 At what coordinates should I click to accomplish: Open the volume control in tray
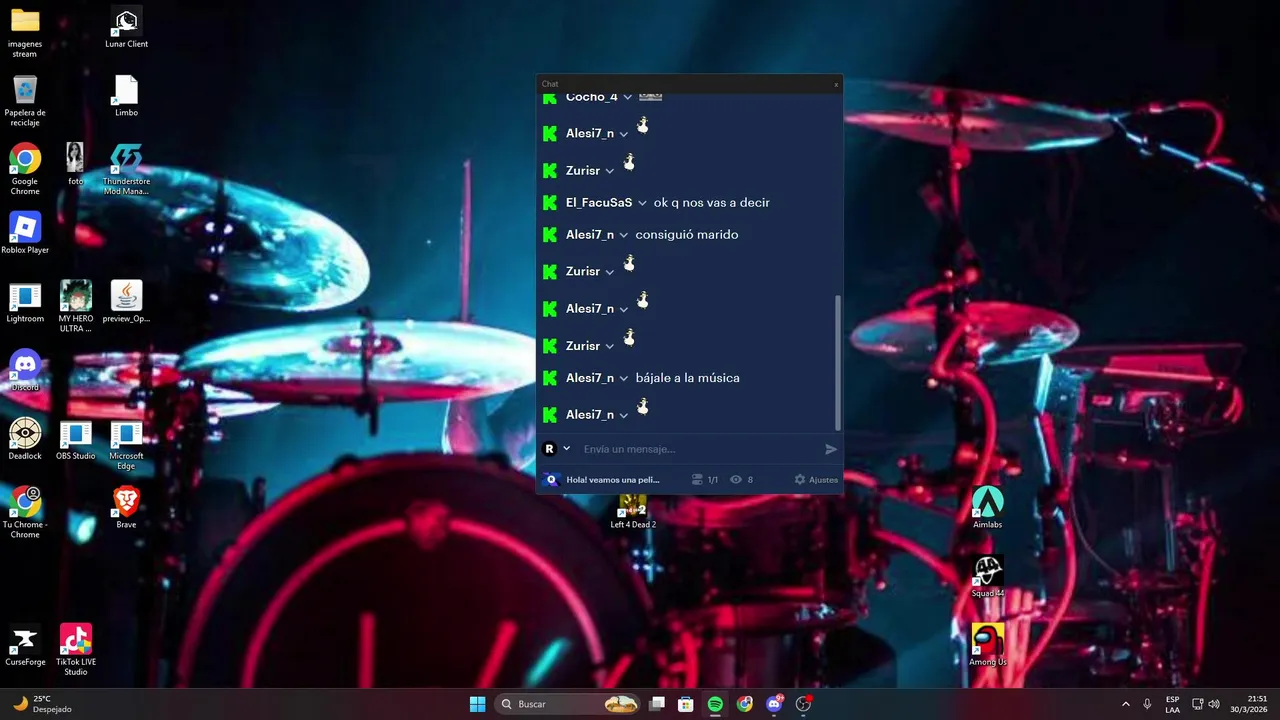point(1214,704)
